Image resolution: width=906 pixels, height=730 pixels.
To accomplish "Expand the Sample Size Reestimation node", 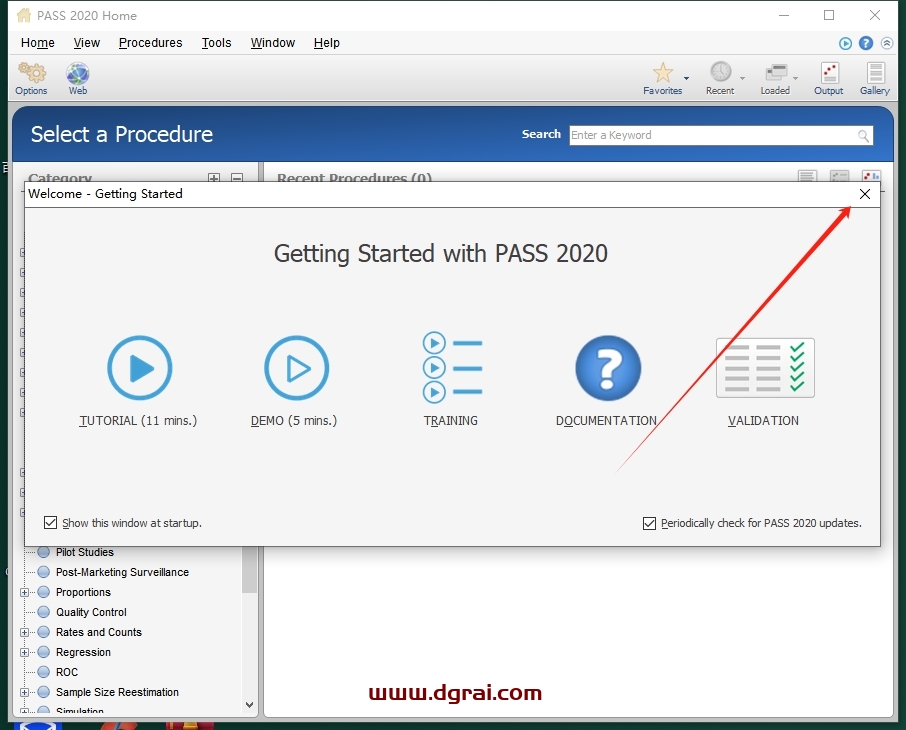I will pos(24,692).
